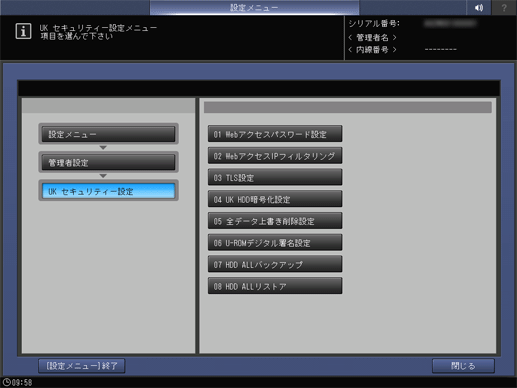This screenshot has width=517, height=388.
Task: Open 02 WebアクセスIPフィルタリング
Action: pyautogui.click(x=275, y=156)
